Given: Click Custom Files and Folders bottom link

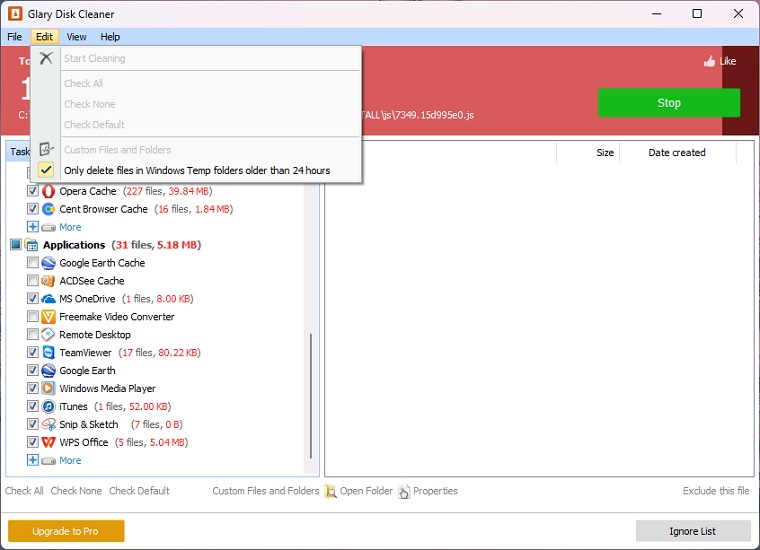Looking at the screenshot, I should tap(266, 491).
